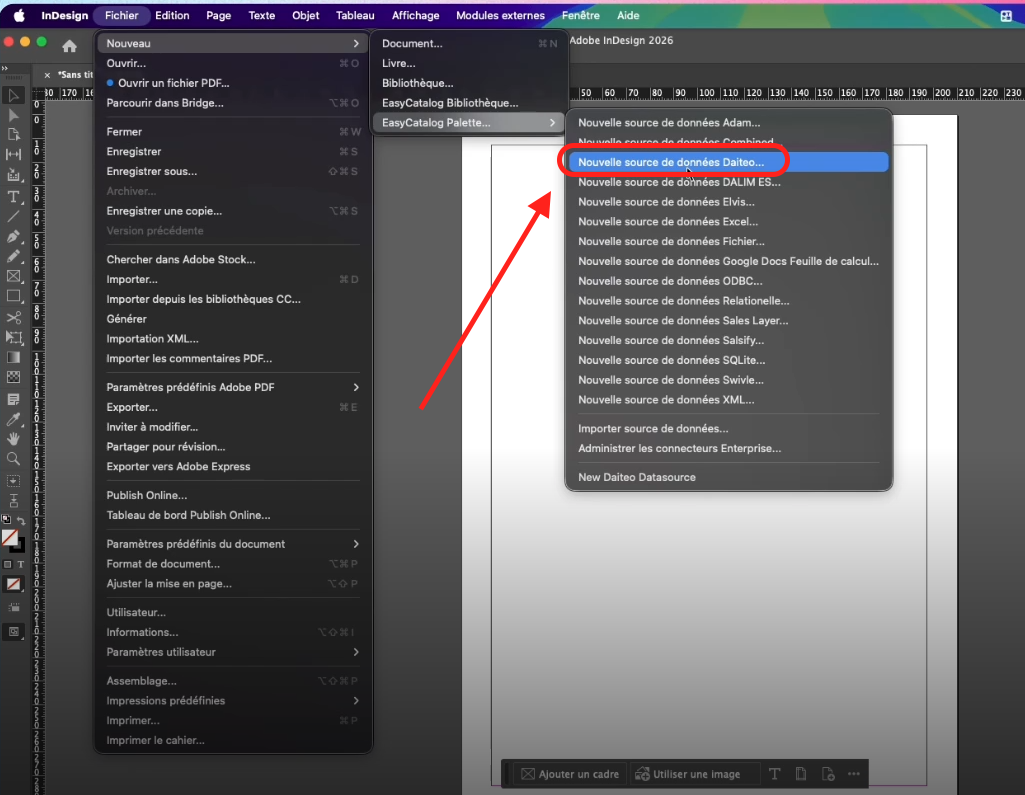
Task: Select Exporter... in Fichier menu
Action: 233,407
